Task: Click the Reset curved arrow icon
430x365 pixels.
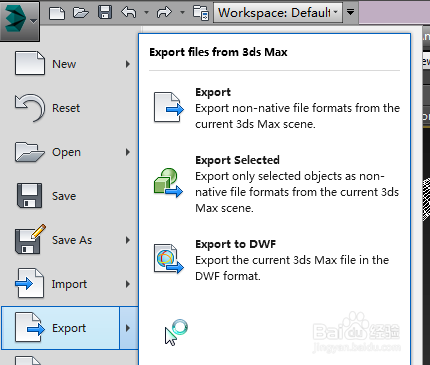Action: click(30, 108)
